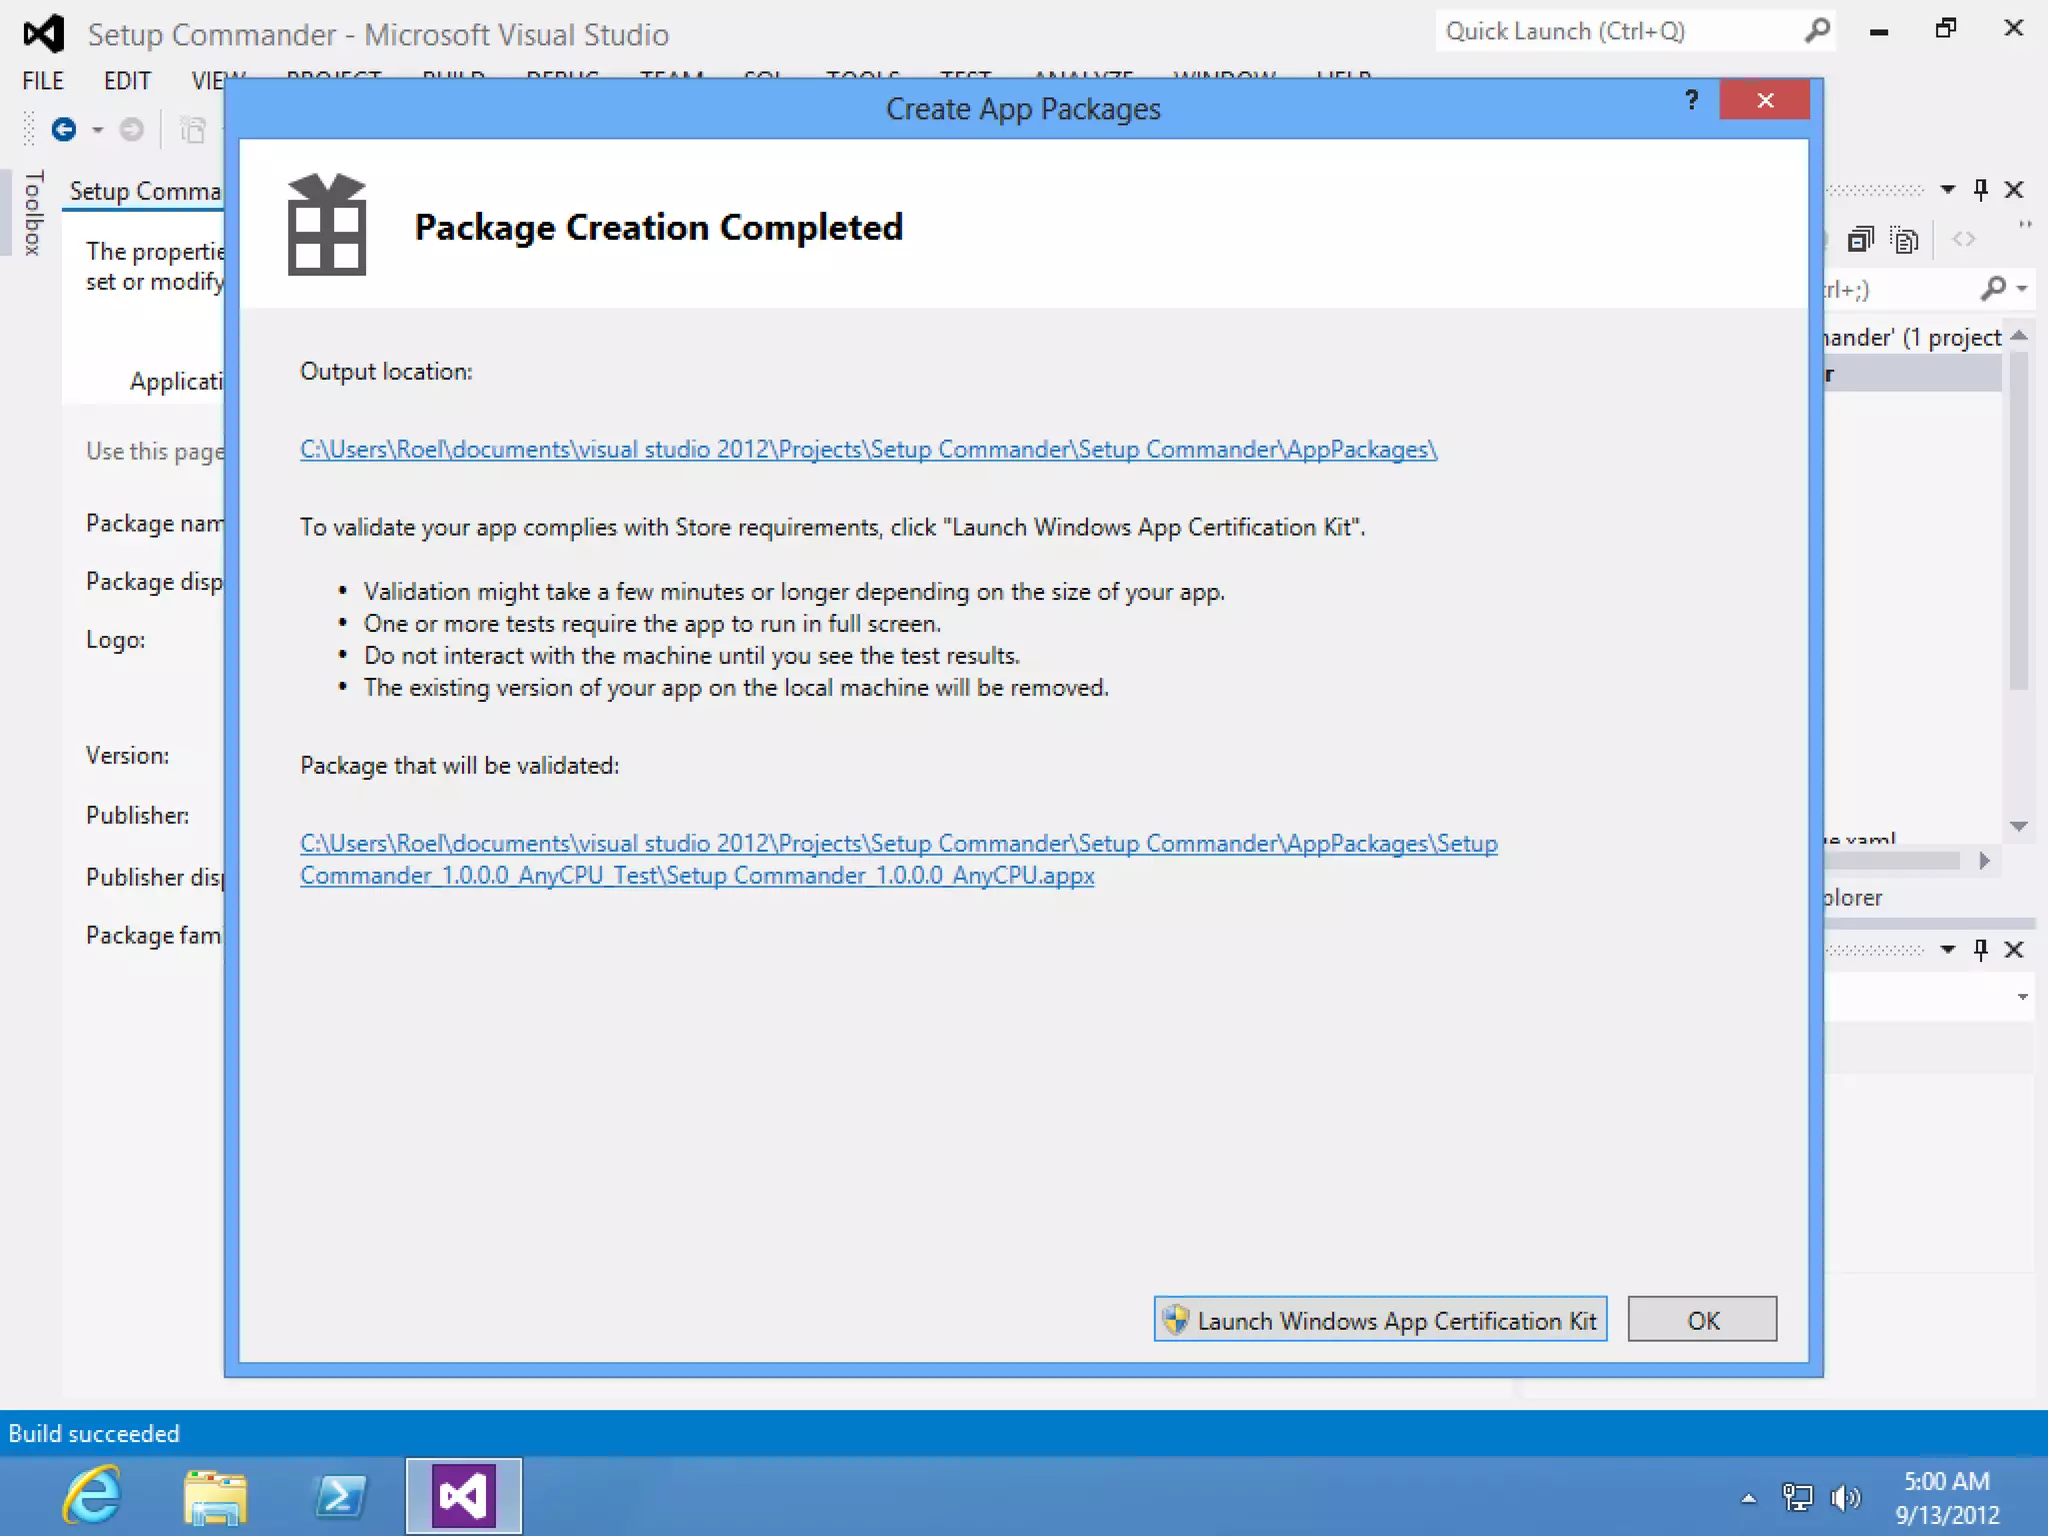Click the volume speaker tray icon
This screenshot has width=2048, height=1536.
1845,1497
